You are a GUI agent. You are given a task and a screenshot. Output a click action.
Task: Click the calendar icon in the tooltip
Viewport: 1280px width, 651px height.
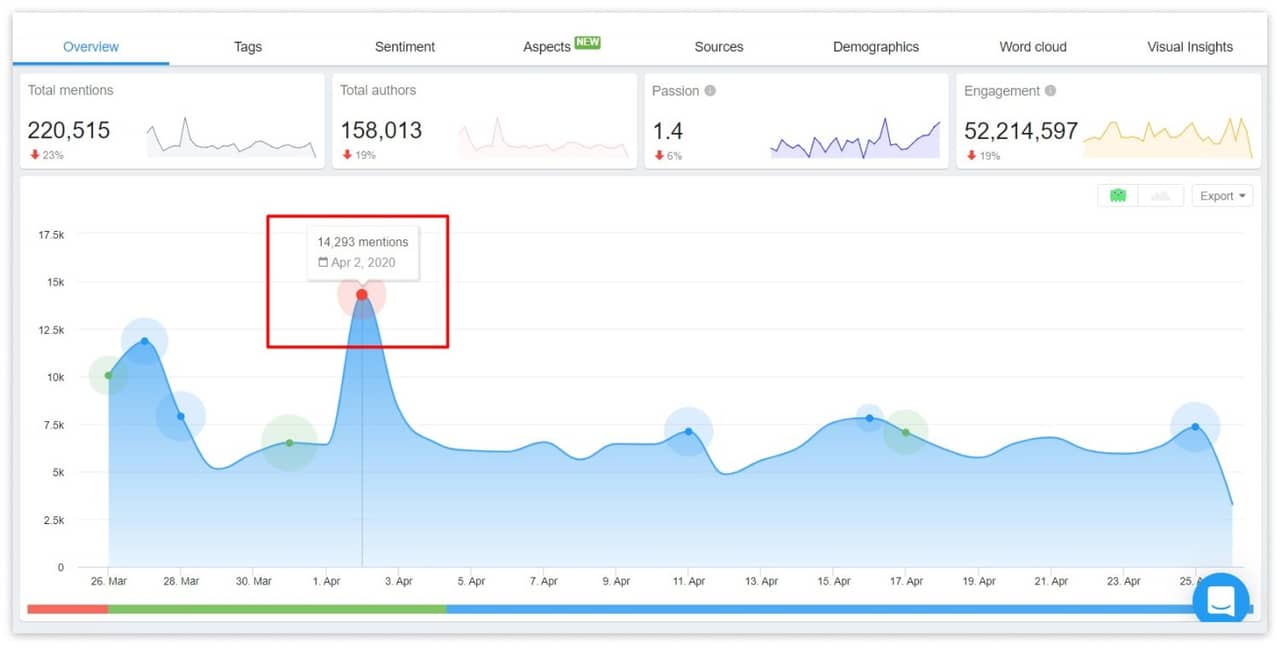tap(324, 263)
